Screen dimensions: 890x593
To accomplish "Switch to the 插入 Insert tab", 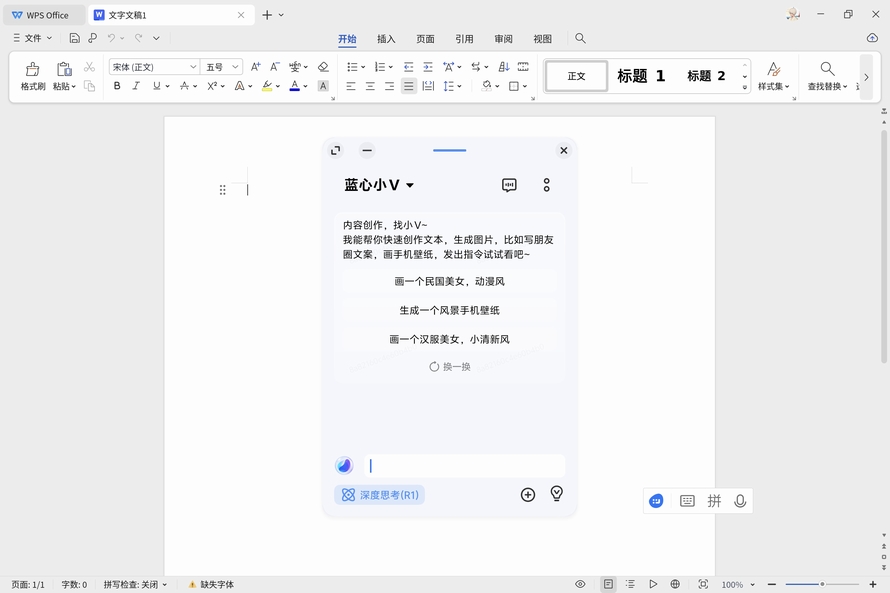I will tap(386, 39).
